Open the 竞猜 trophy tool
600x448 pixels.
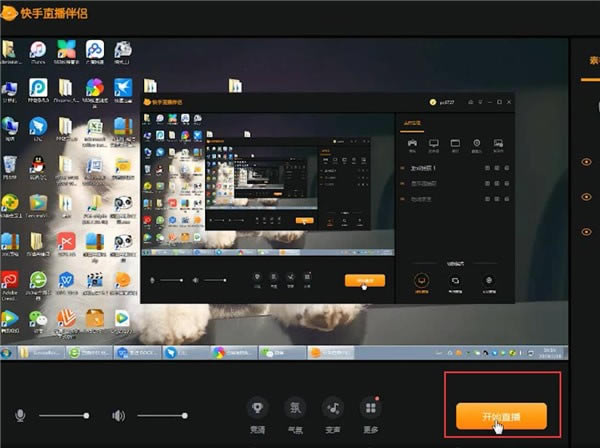(x=258, y=408)
